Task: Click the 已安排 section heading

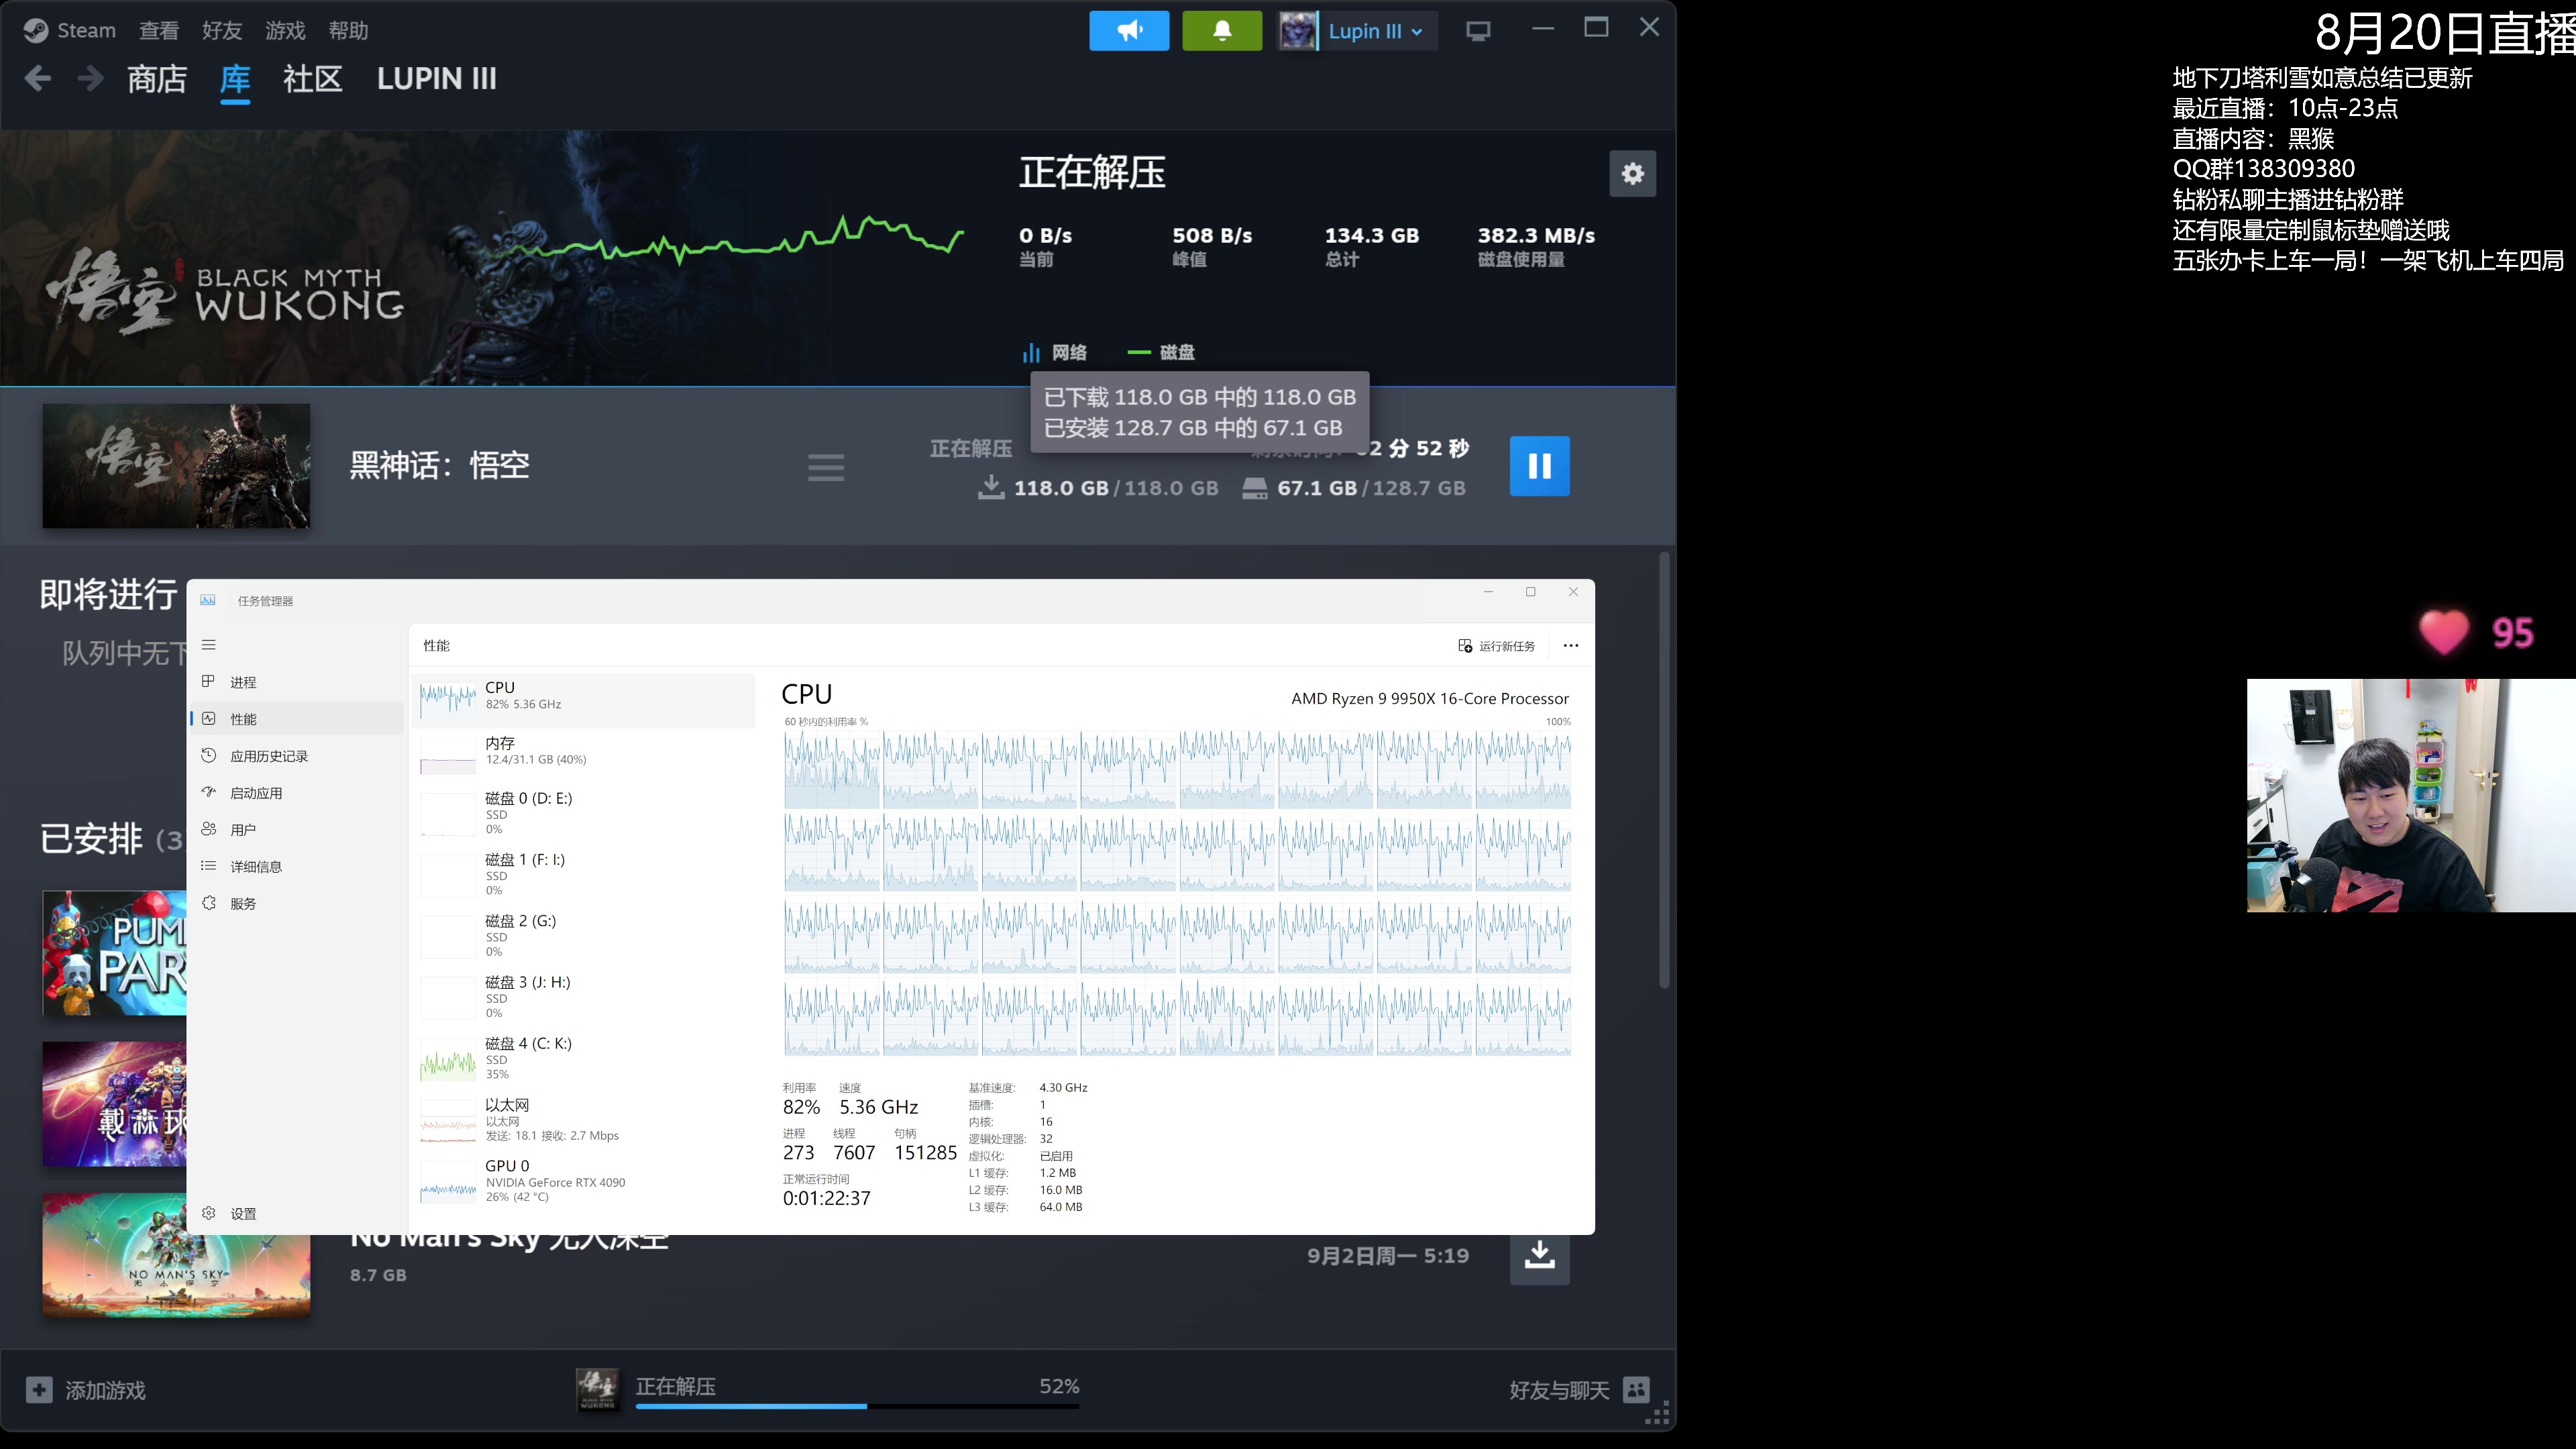Action: click(90, 838)
